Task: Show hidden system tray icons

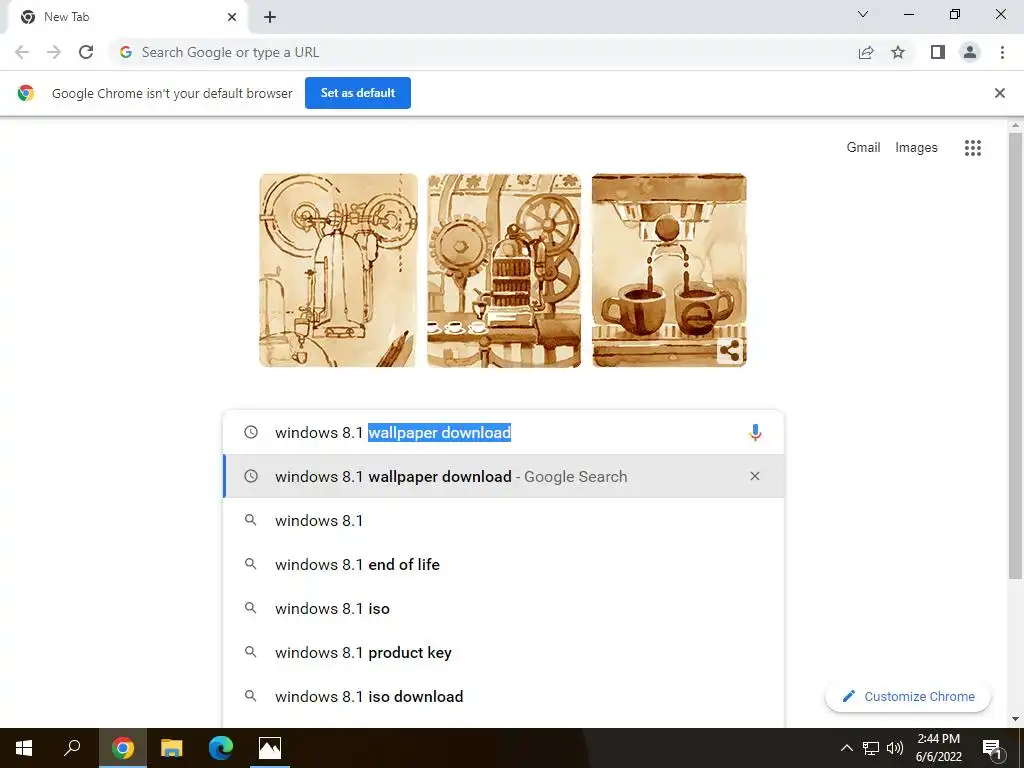Action: pos(846,748)
